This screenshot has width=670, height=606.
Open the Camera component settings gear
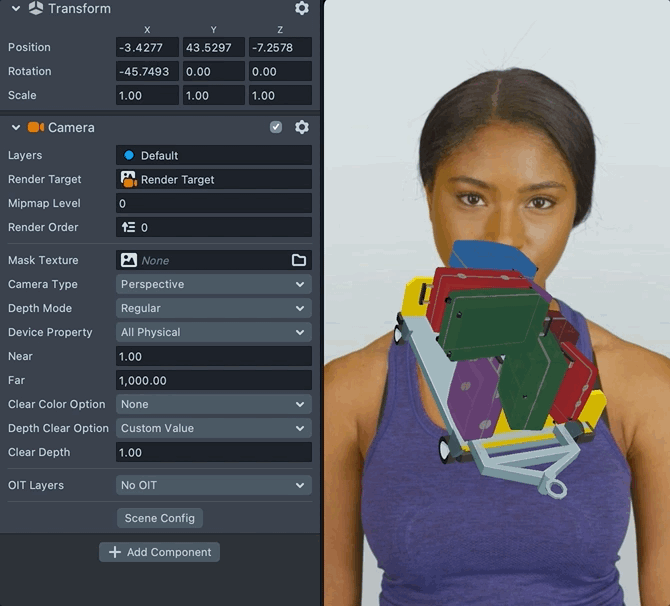pyautogui.click(x=302, y=128)
